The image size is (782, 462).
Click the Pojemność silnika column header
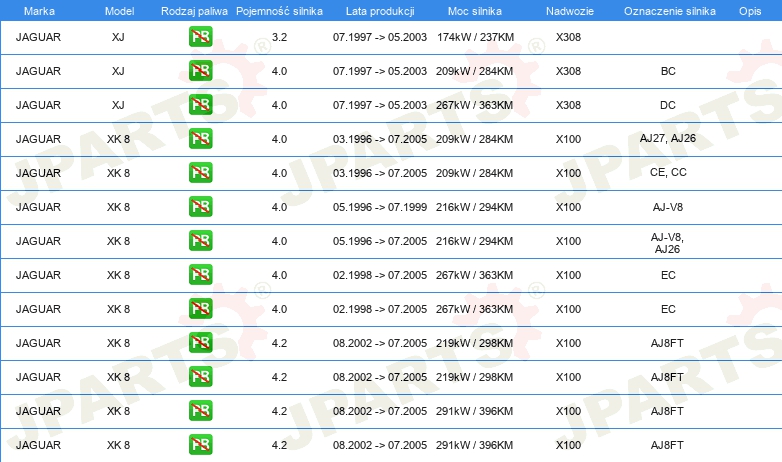[x=279, y=11]
